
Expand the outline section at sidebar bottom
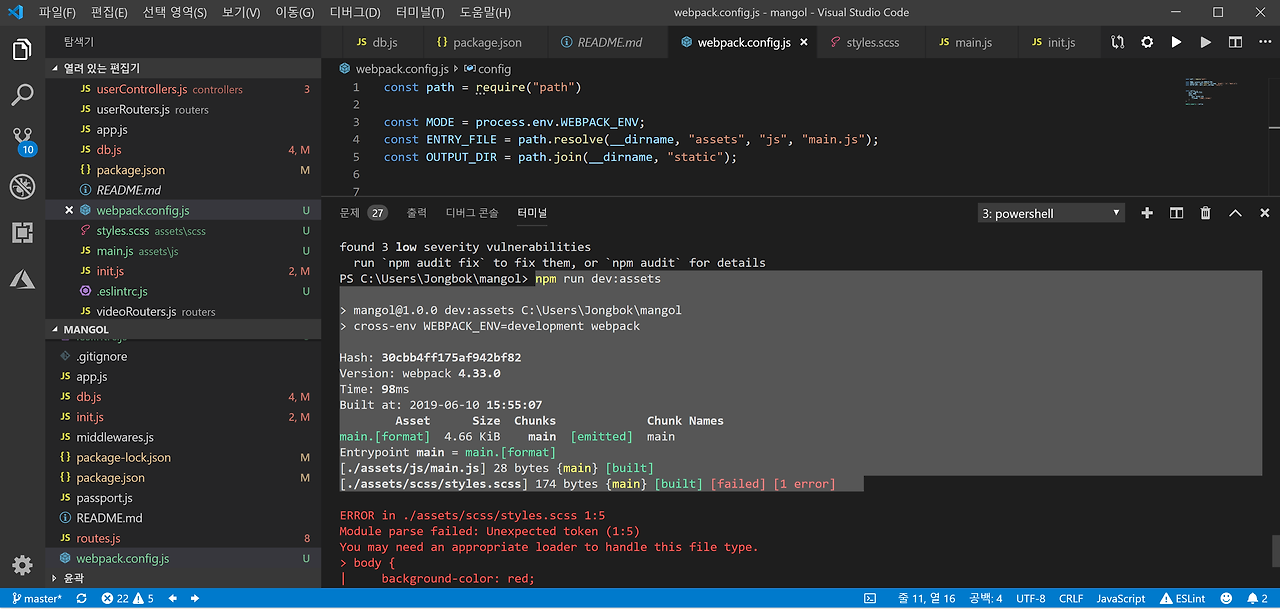coord(185,578)
